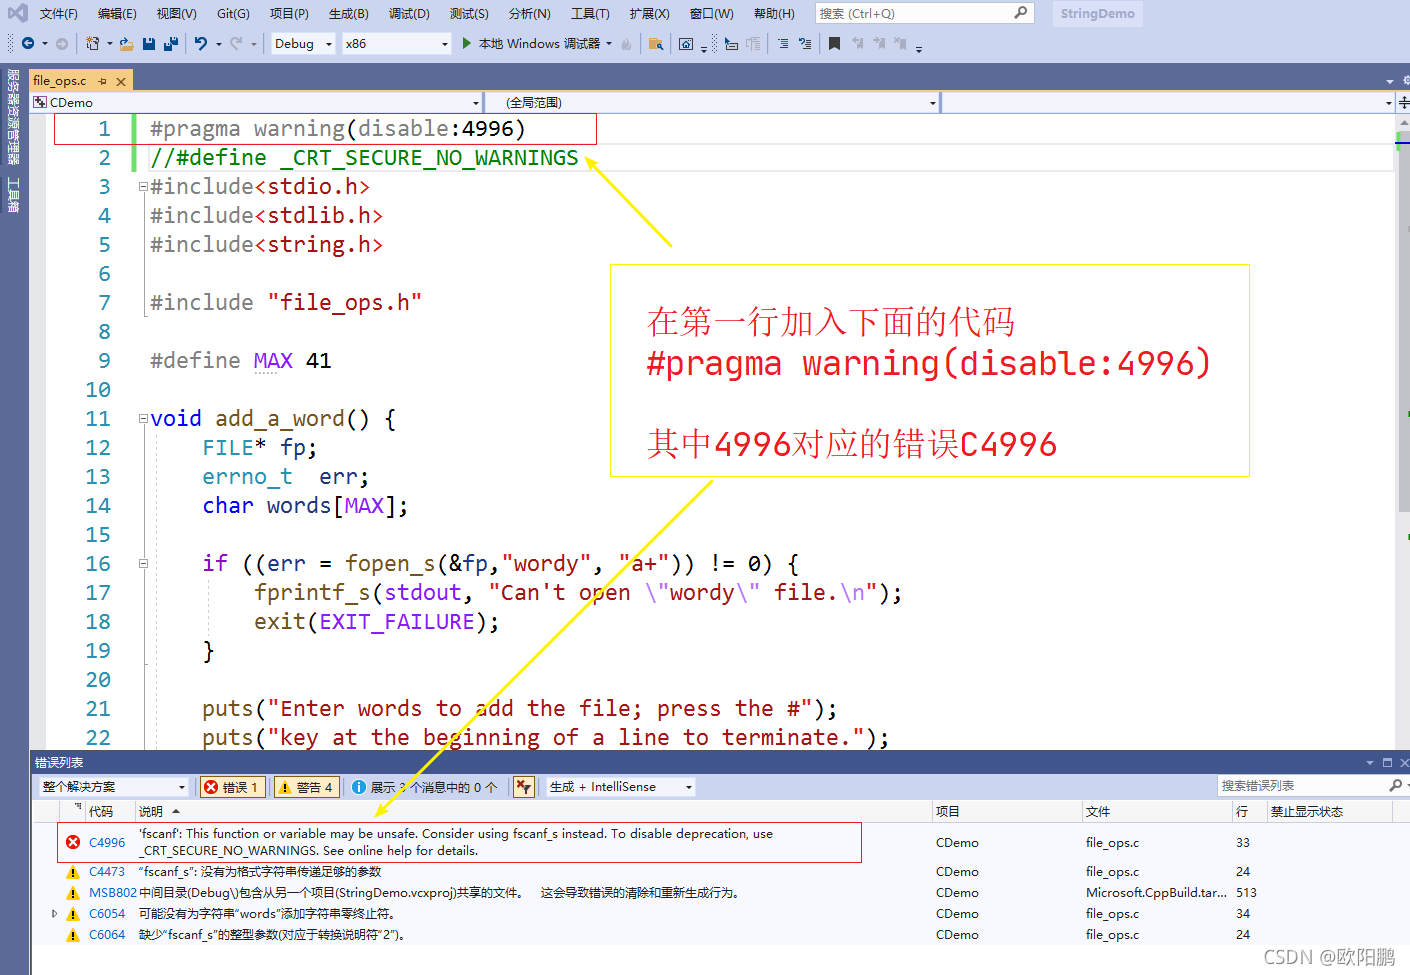Close the file_ops.c tab
Image resolution: width=1410 pixels, height=975 pixels.
[x=121, y=81]
